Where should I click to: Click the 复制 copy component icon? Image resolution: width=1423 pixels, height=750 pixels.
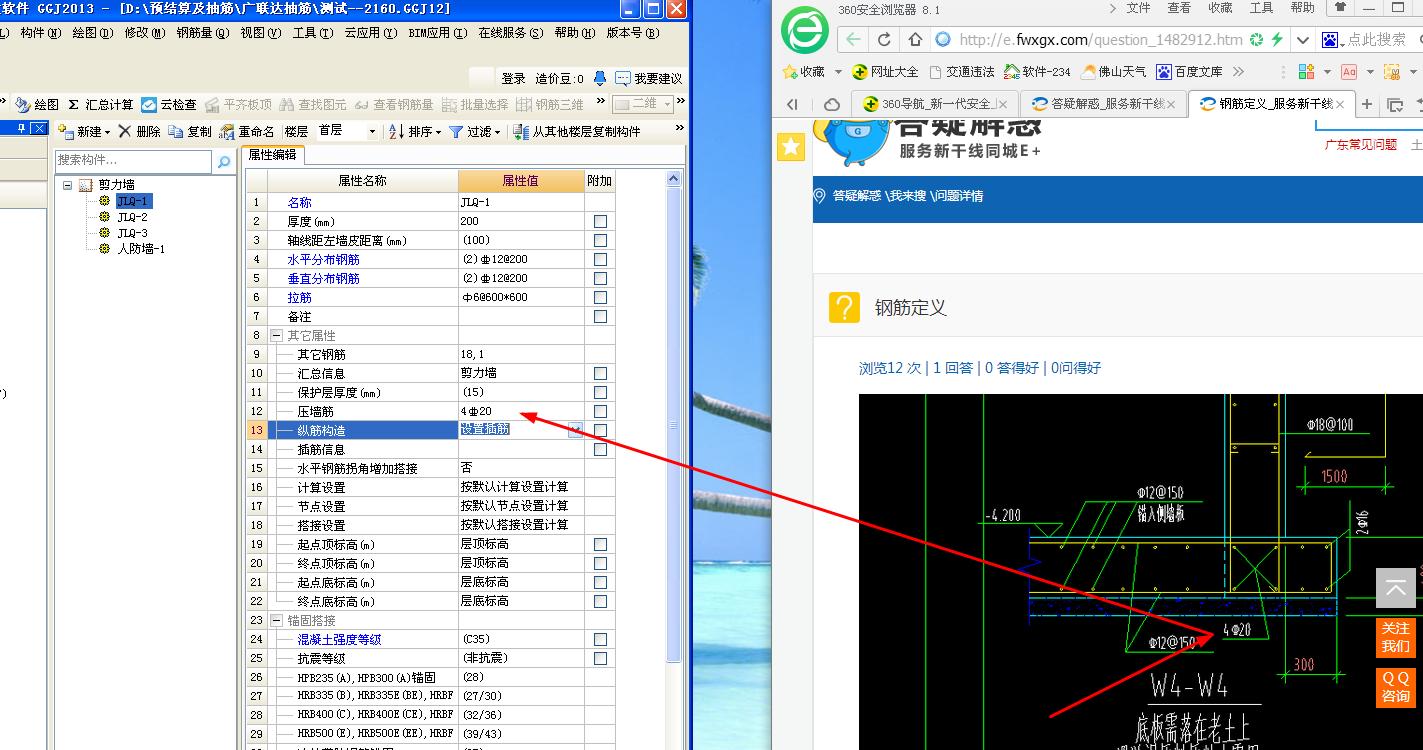tap(176, 131)
